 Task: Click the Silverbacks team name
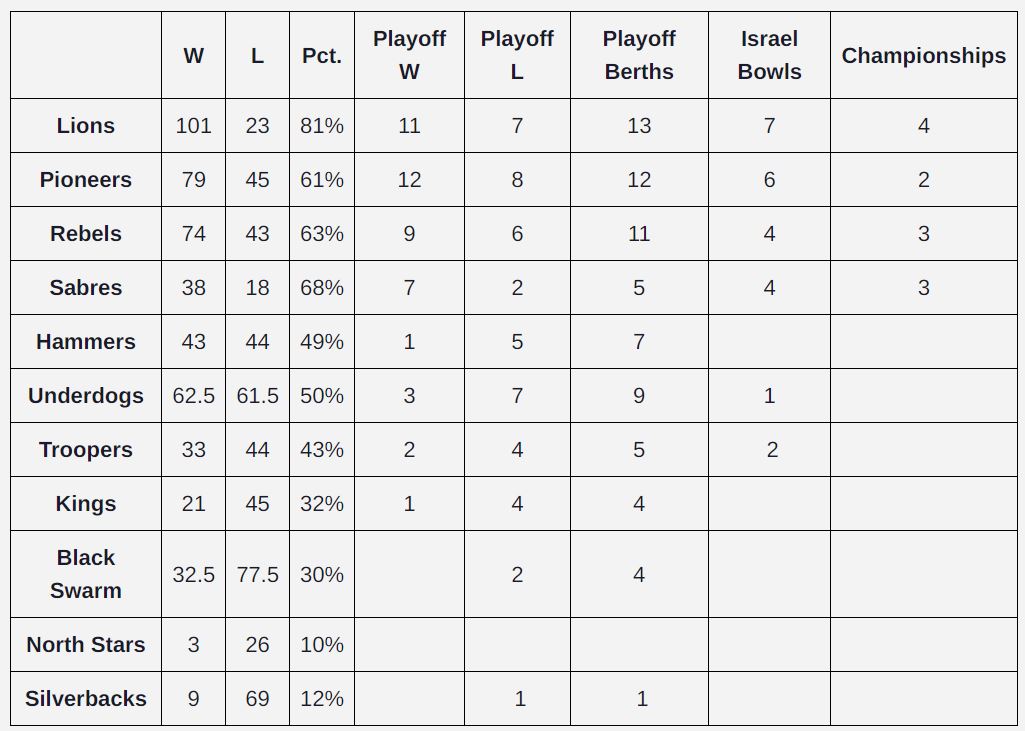[86, 698]
